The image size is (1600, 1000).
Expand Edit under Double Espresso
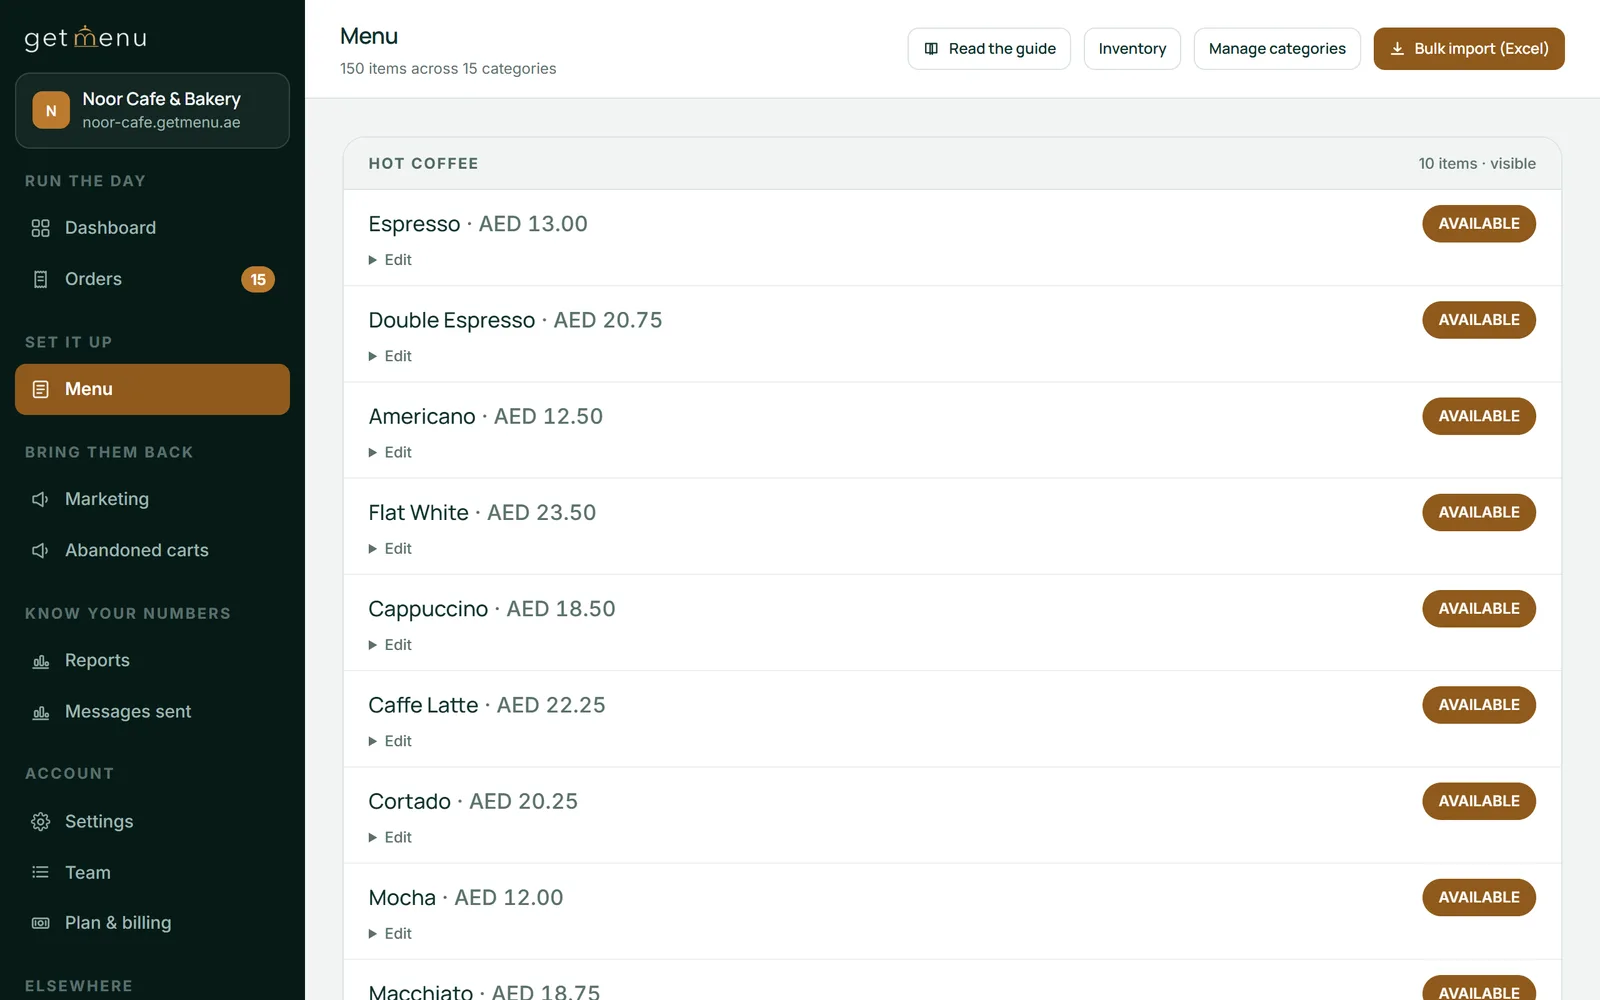[x=390, y=356]
